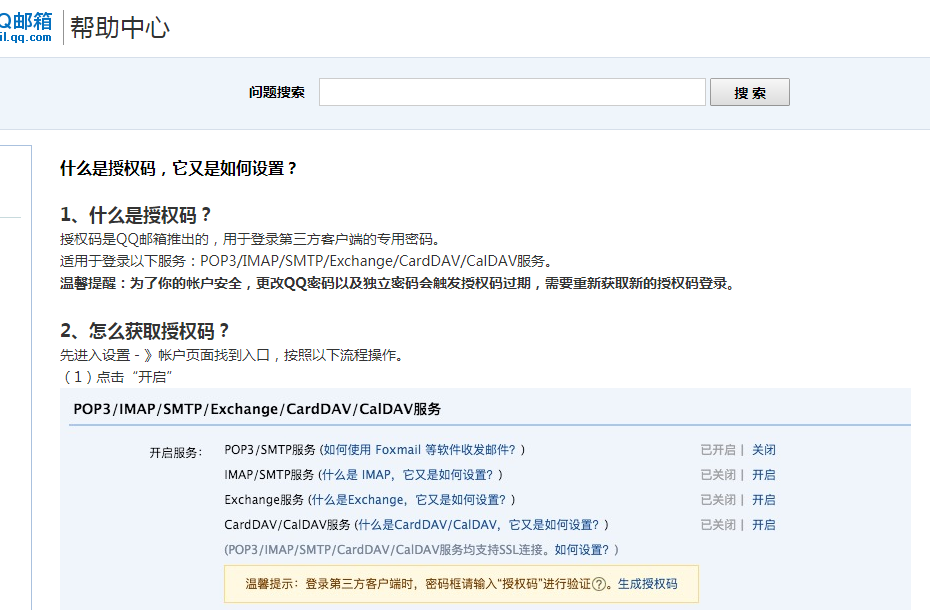
Task: Click 关闭 for POP3/SMTP服务
Action: coord(763,450)
